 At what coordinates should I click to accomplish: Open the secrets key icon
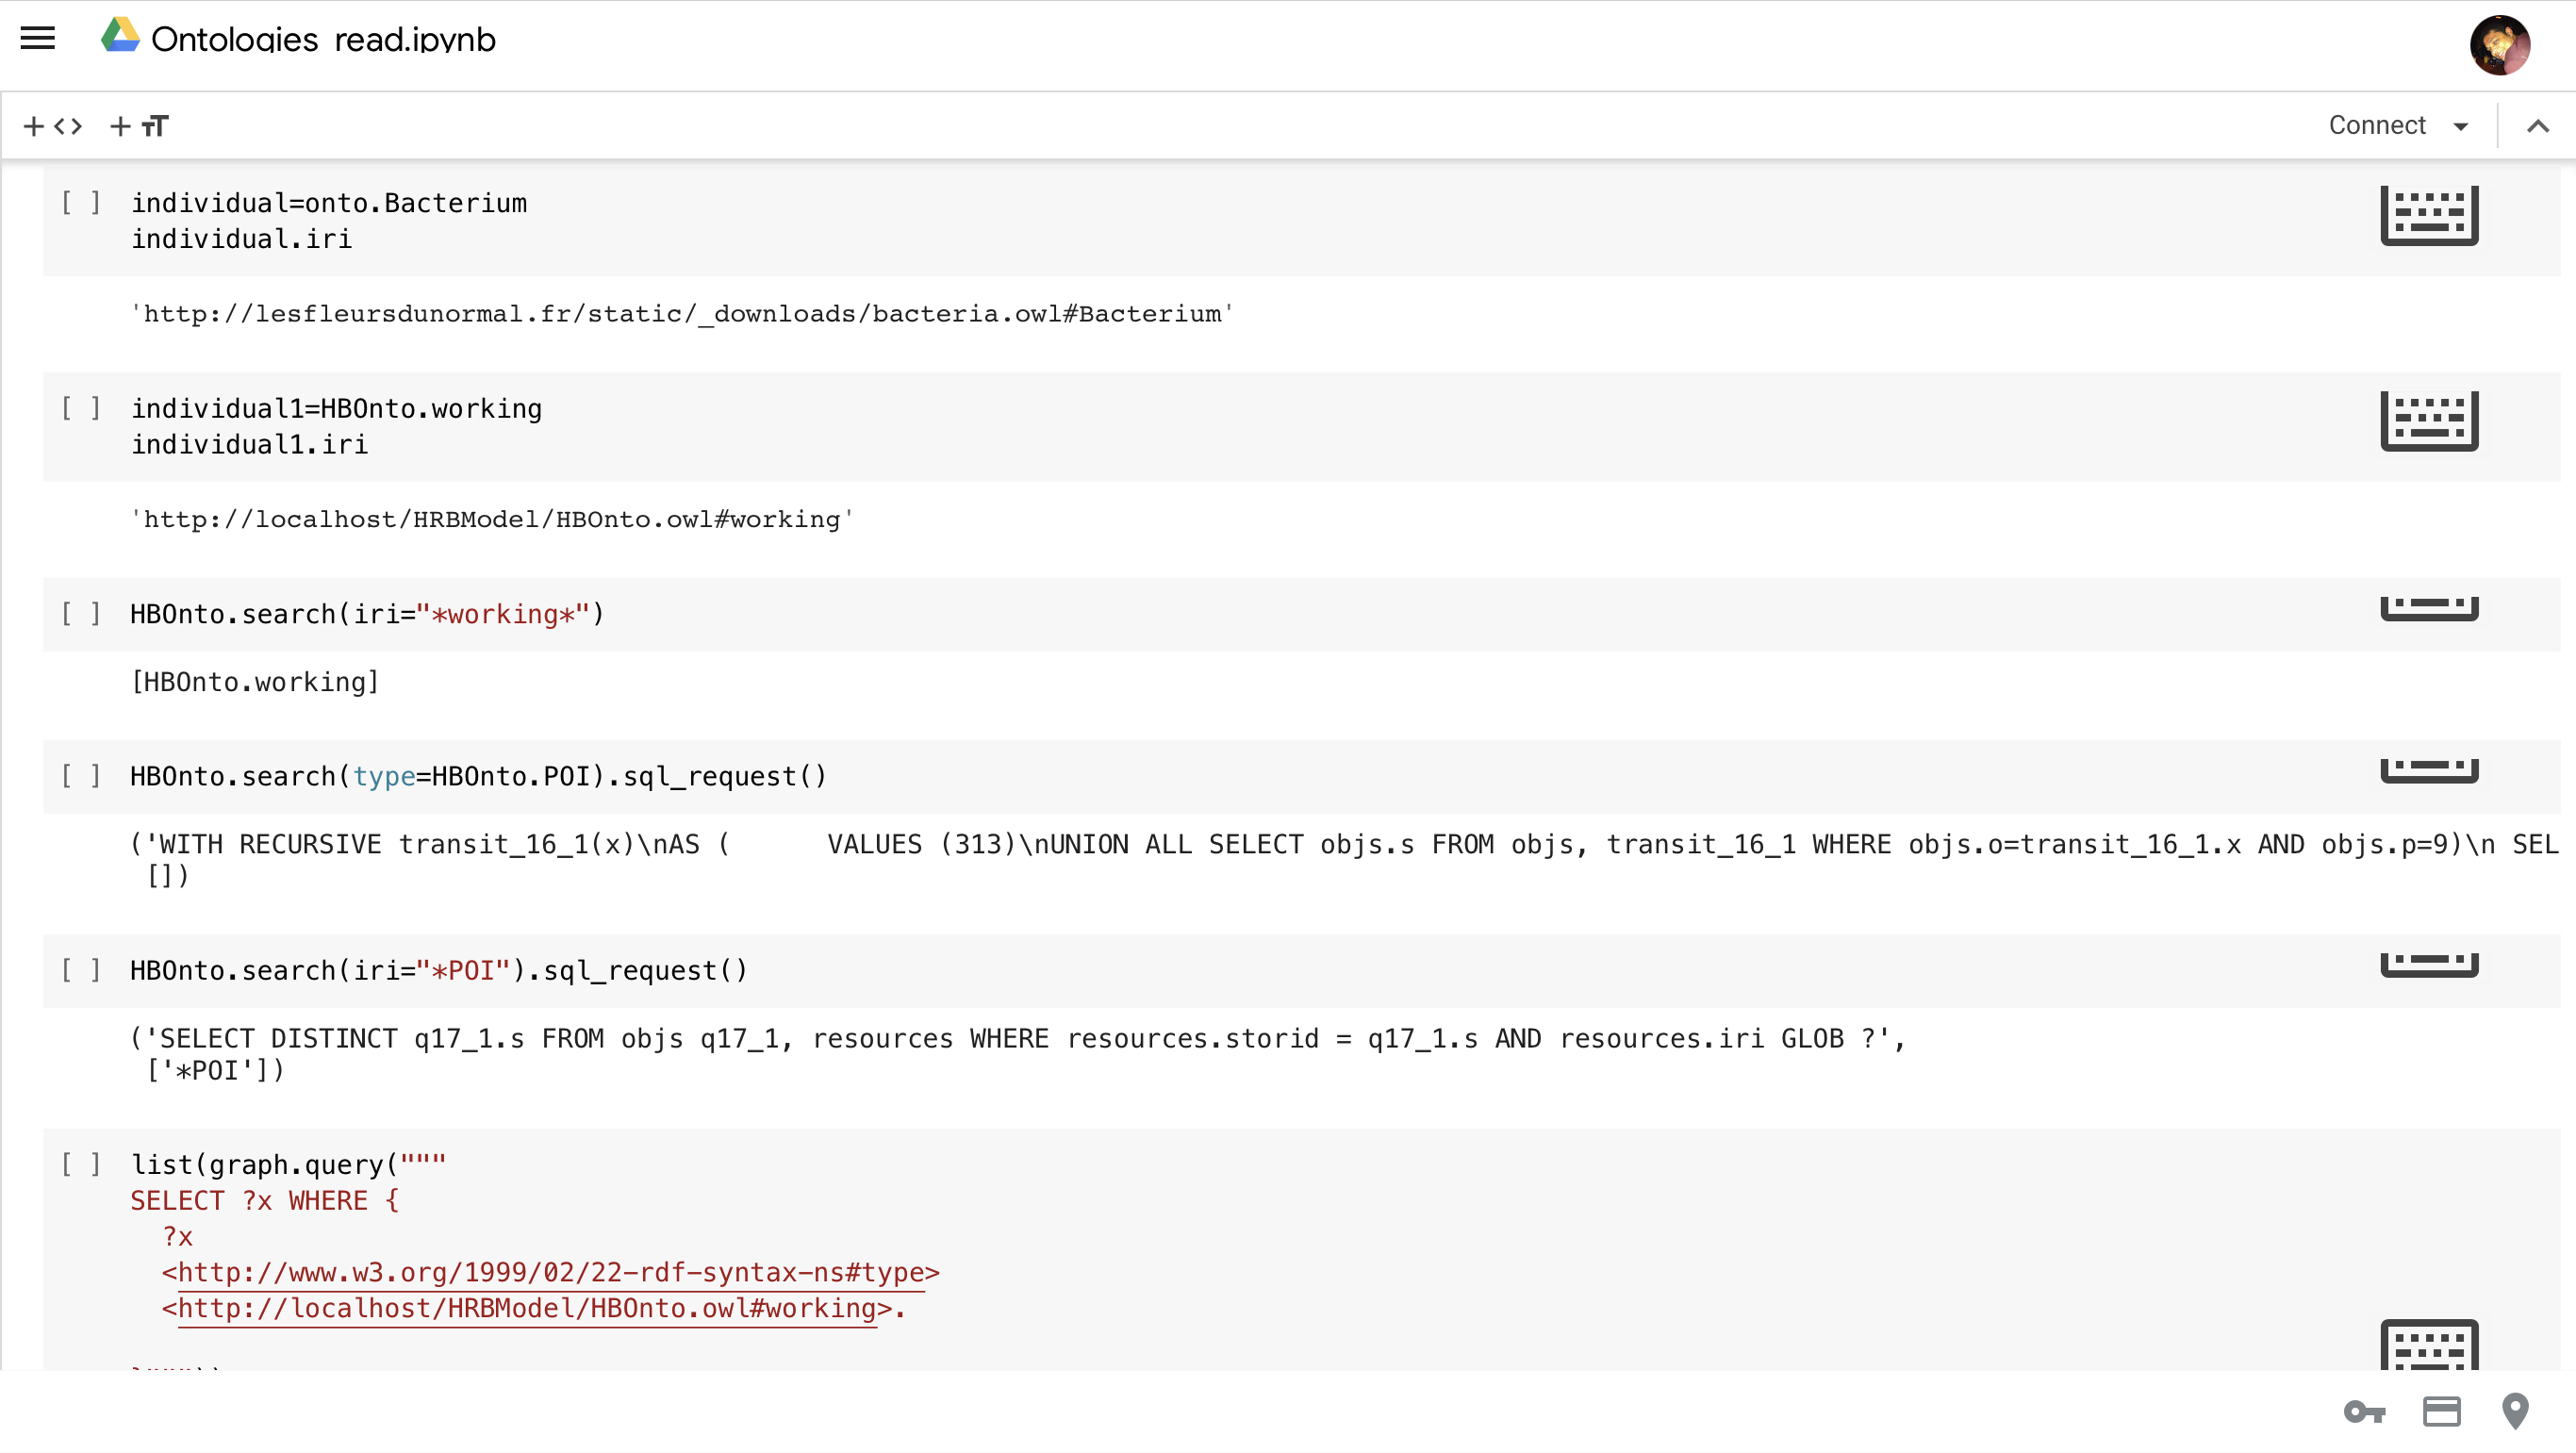(2364, 1411)
